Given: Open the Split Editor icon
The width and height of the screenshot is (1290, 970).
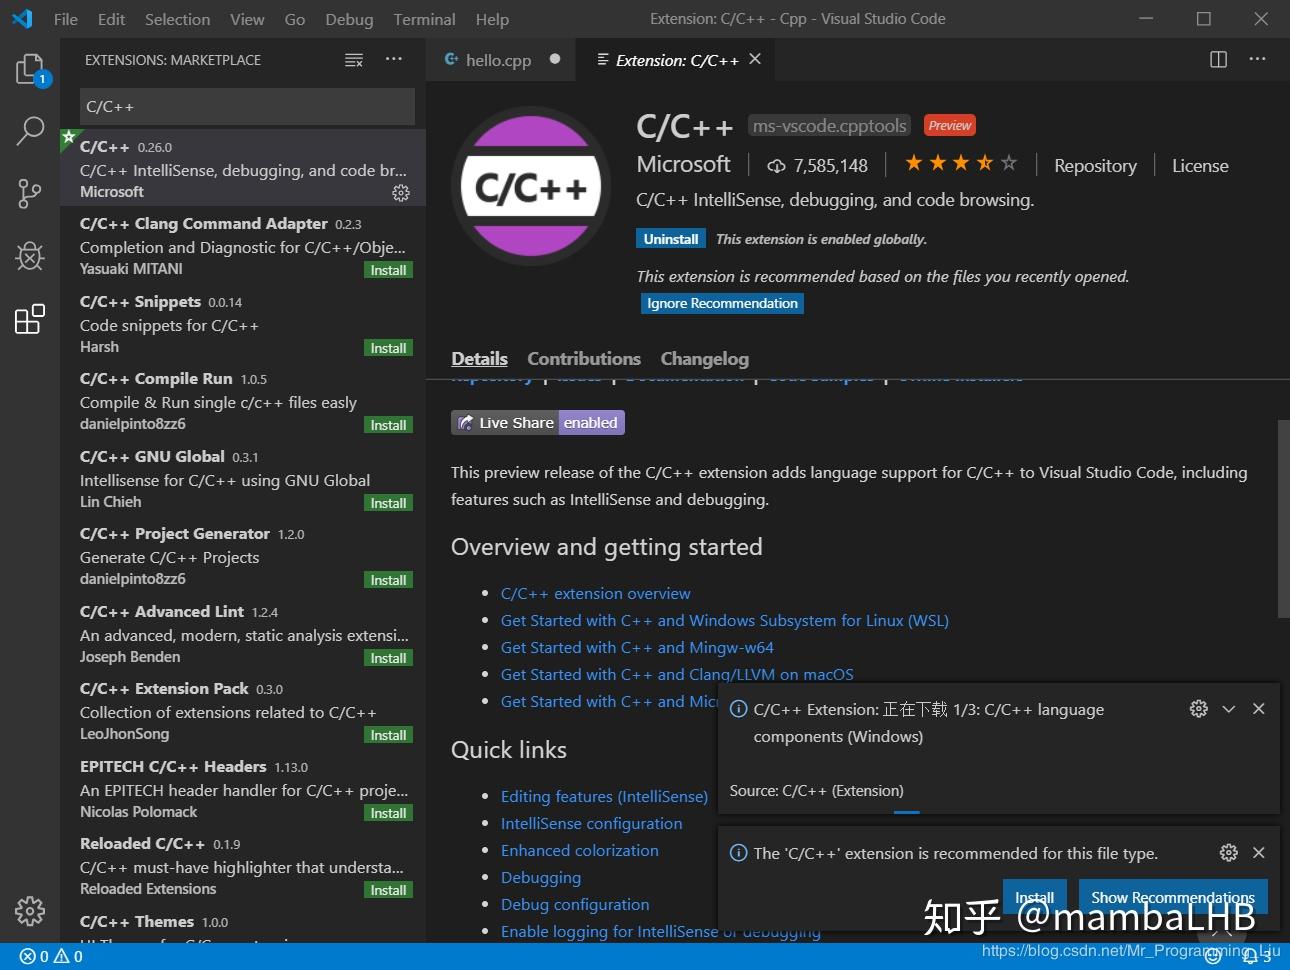Looking at the screenshot, I should click(1218, 60).
